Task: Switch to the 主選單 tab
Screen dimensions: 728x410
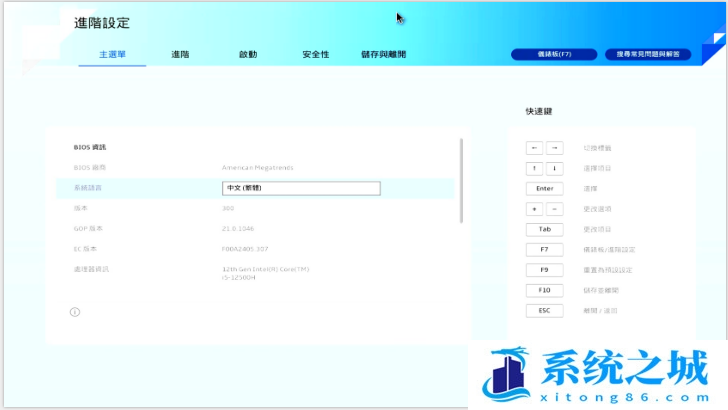Action: [x=112, y=54]
